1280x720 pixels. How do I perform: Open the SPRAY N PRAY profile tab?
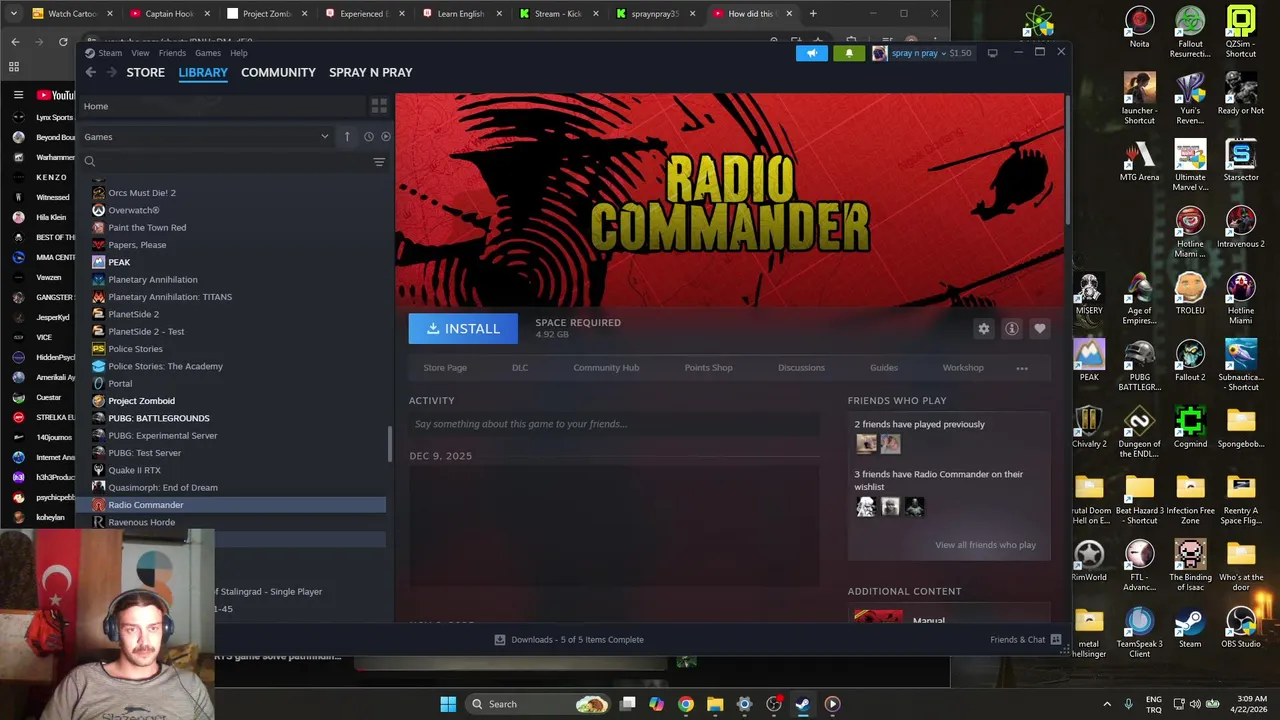[370, 72]
